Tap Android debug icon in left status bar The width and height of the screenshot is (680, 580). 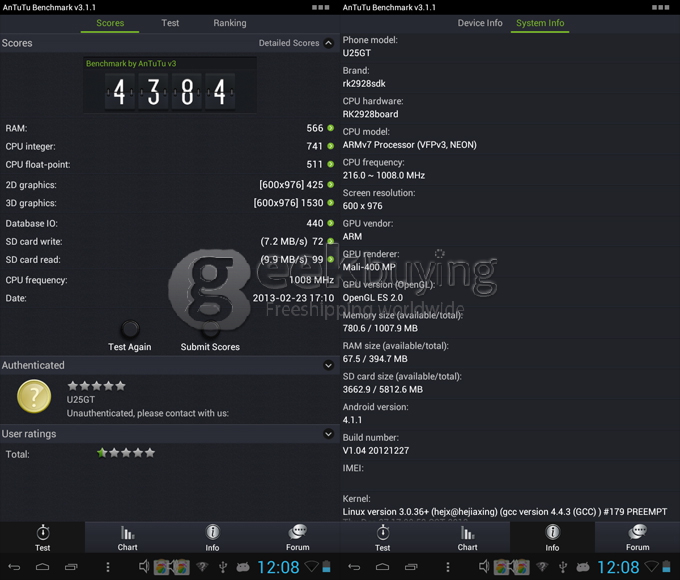(243, 567)
